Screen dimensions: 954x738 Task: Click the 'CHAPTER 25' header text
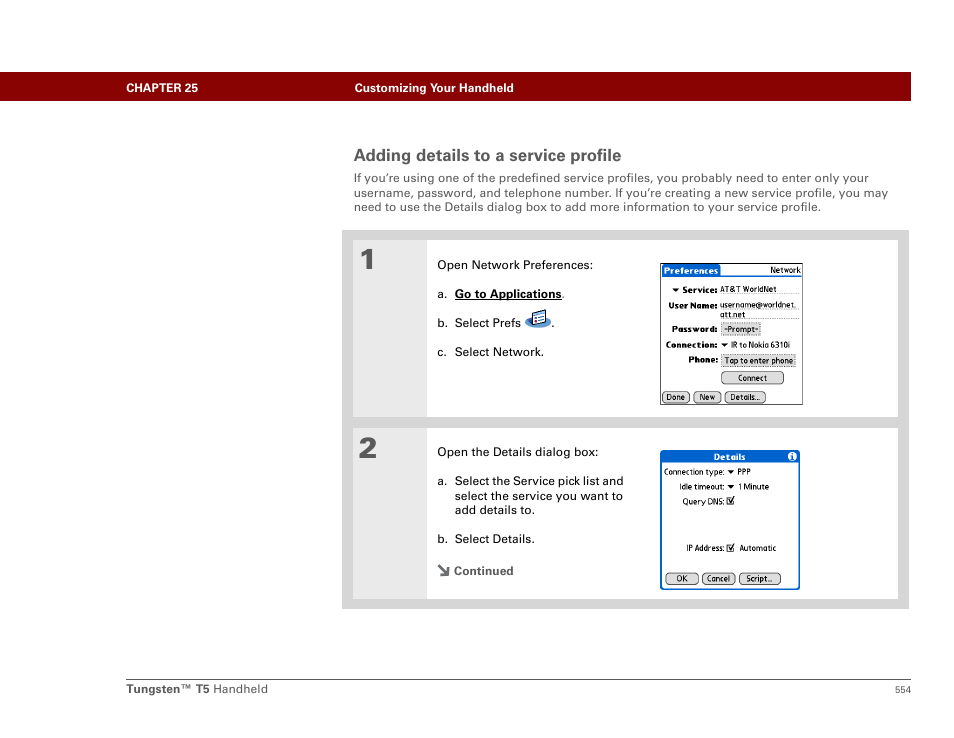[x=162, y=88]
